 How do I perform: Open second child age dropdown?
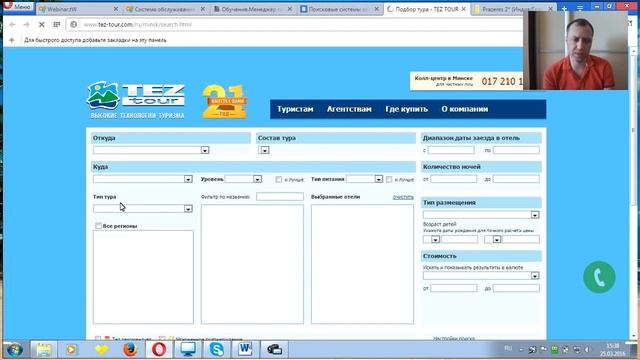point(492,239)
